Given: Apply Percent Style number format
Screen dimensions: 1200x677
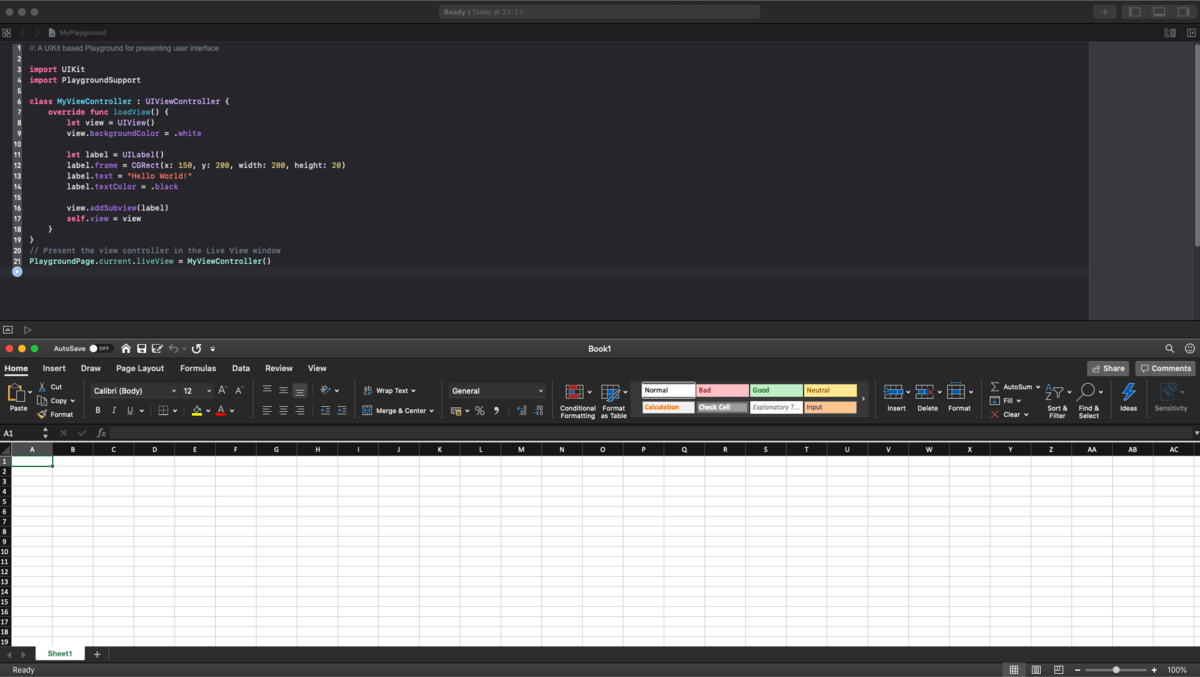Looking at the screenshot, I should pos(480,411).
